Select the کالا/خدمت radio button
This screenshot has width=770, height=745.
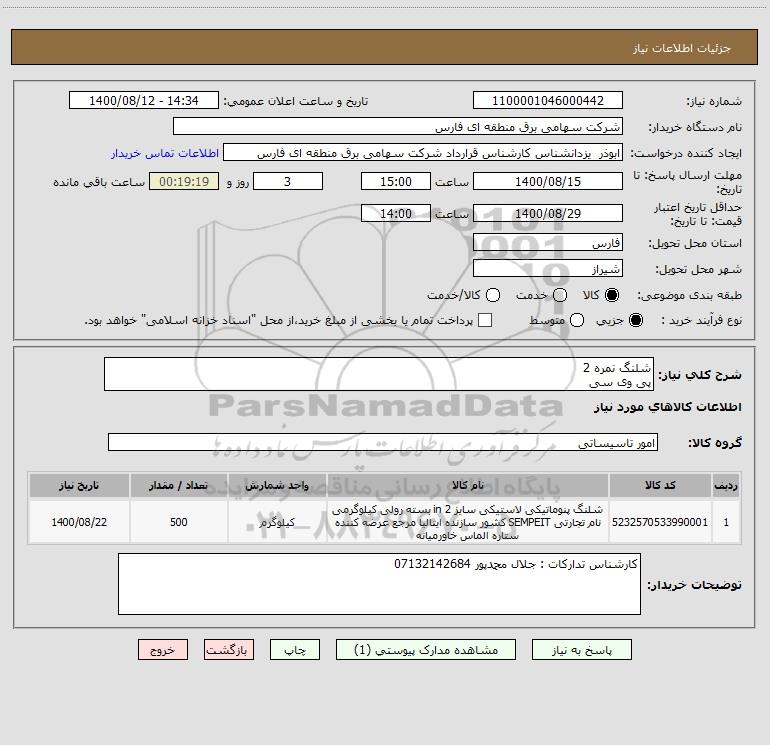coord(493,295)
